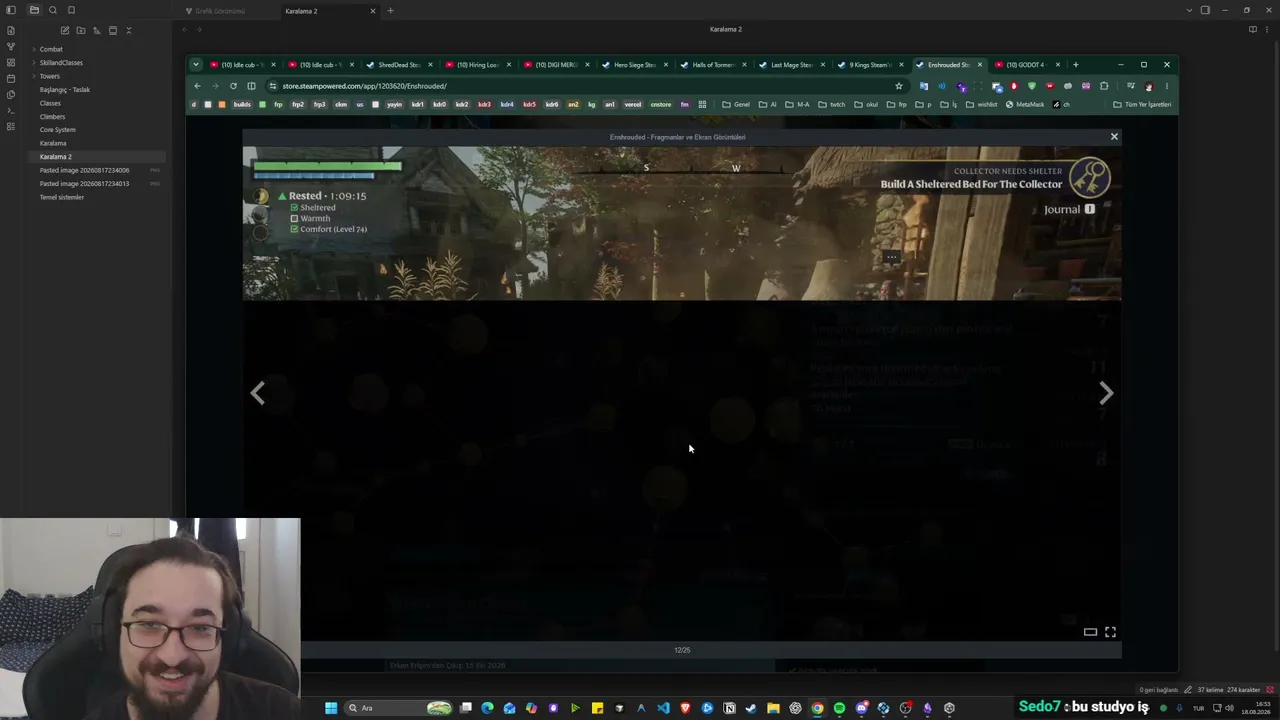Open the Karalama note
Image resolution: width=1280 pixels, height=720 pixels.
53,143
